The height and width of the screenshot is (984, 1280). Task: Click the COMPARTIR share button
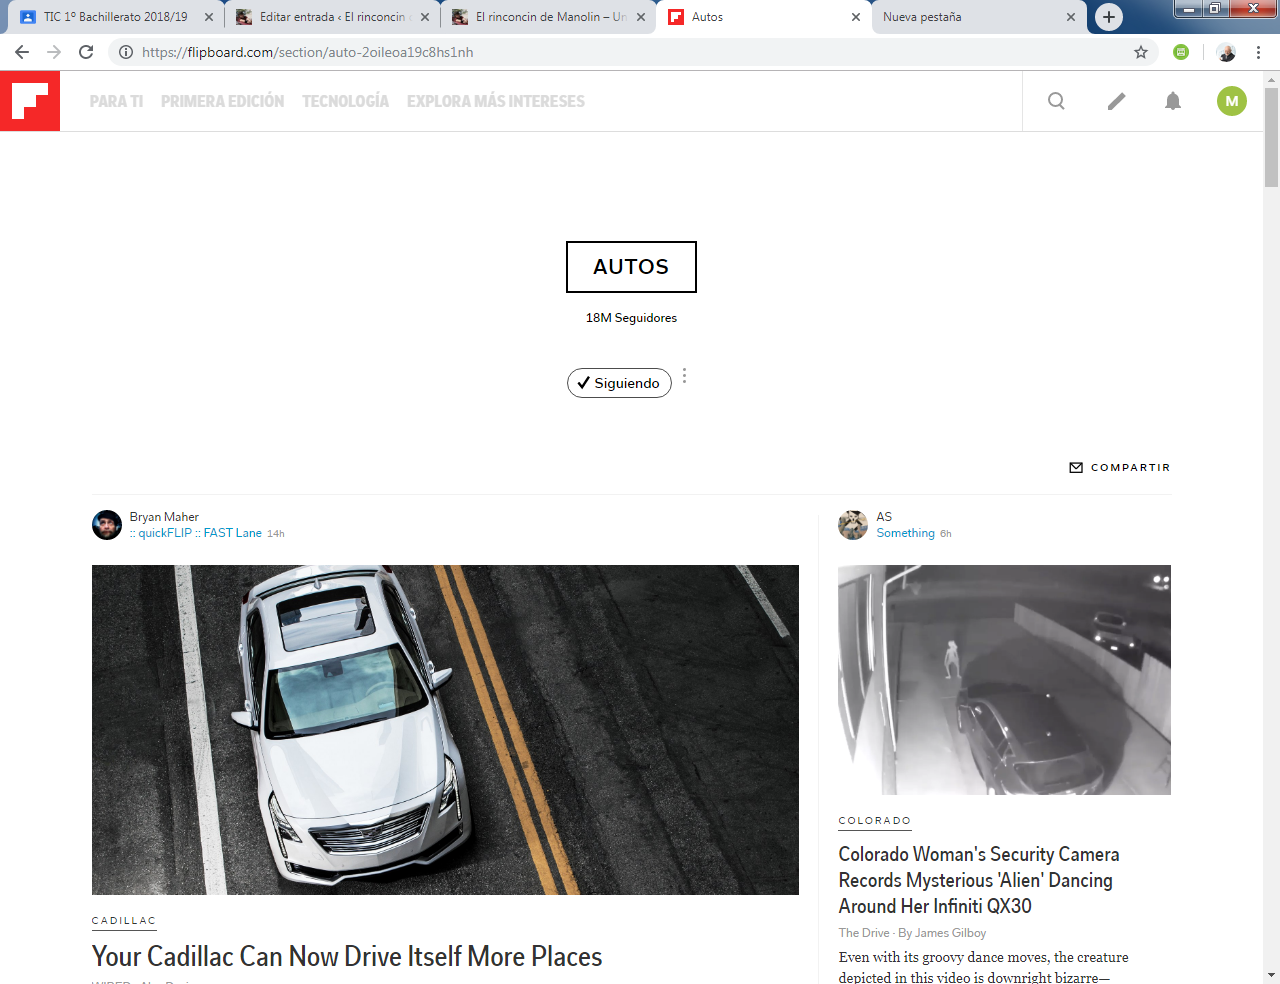(1120, 467)
